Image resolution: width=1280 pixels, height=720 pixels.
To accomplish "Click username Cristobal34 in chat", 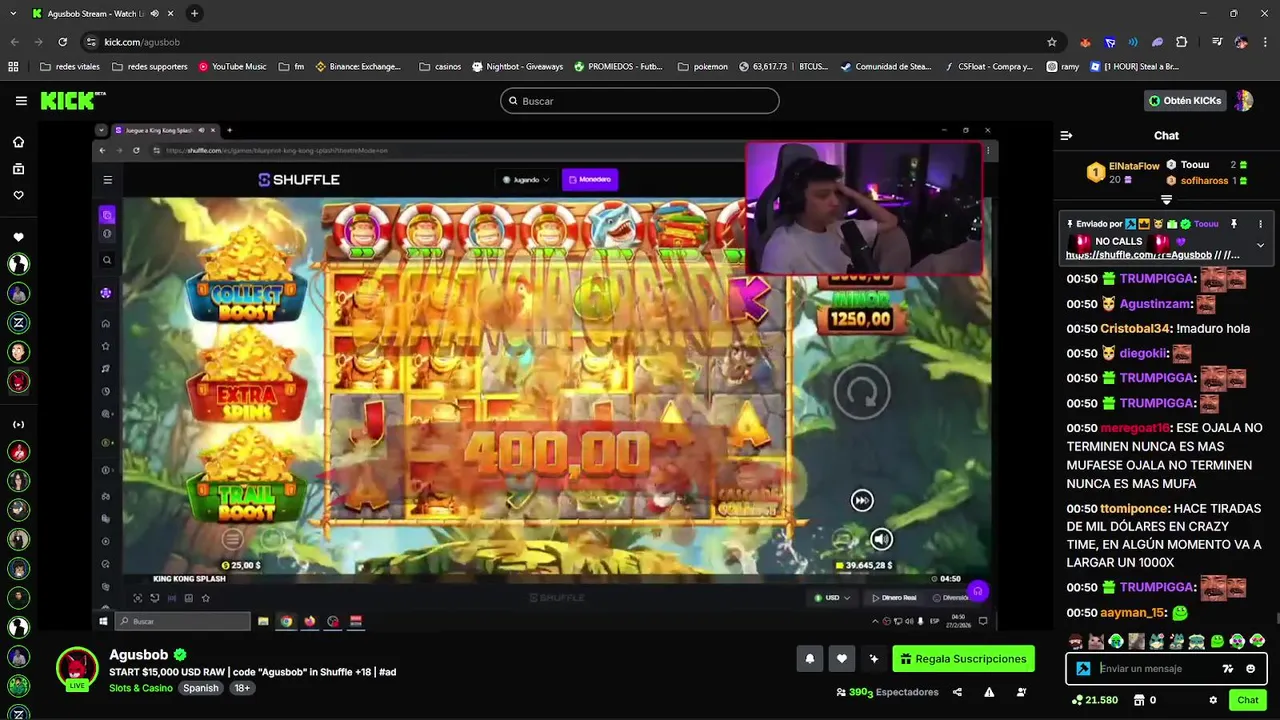I will (x=1135, y=329).
